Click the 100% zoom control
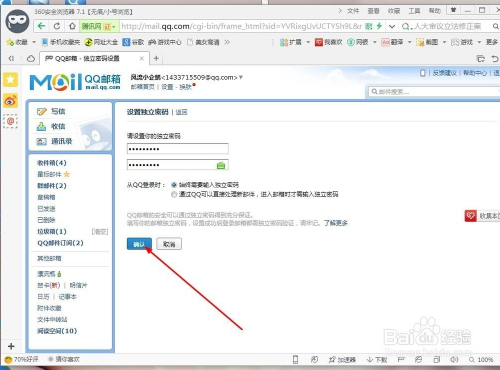The image size is (500, 370). click(481, 360)
